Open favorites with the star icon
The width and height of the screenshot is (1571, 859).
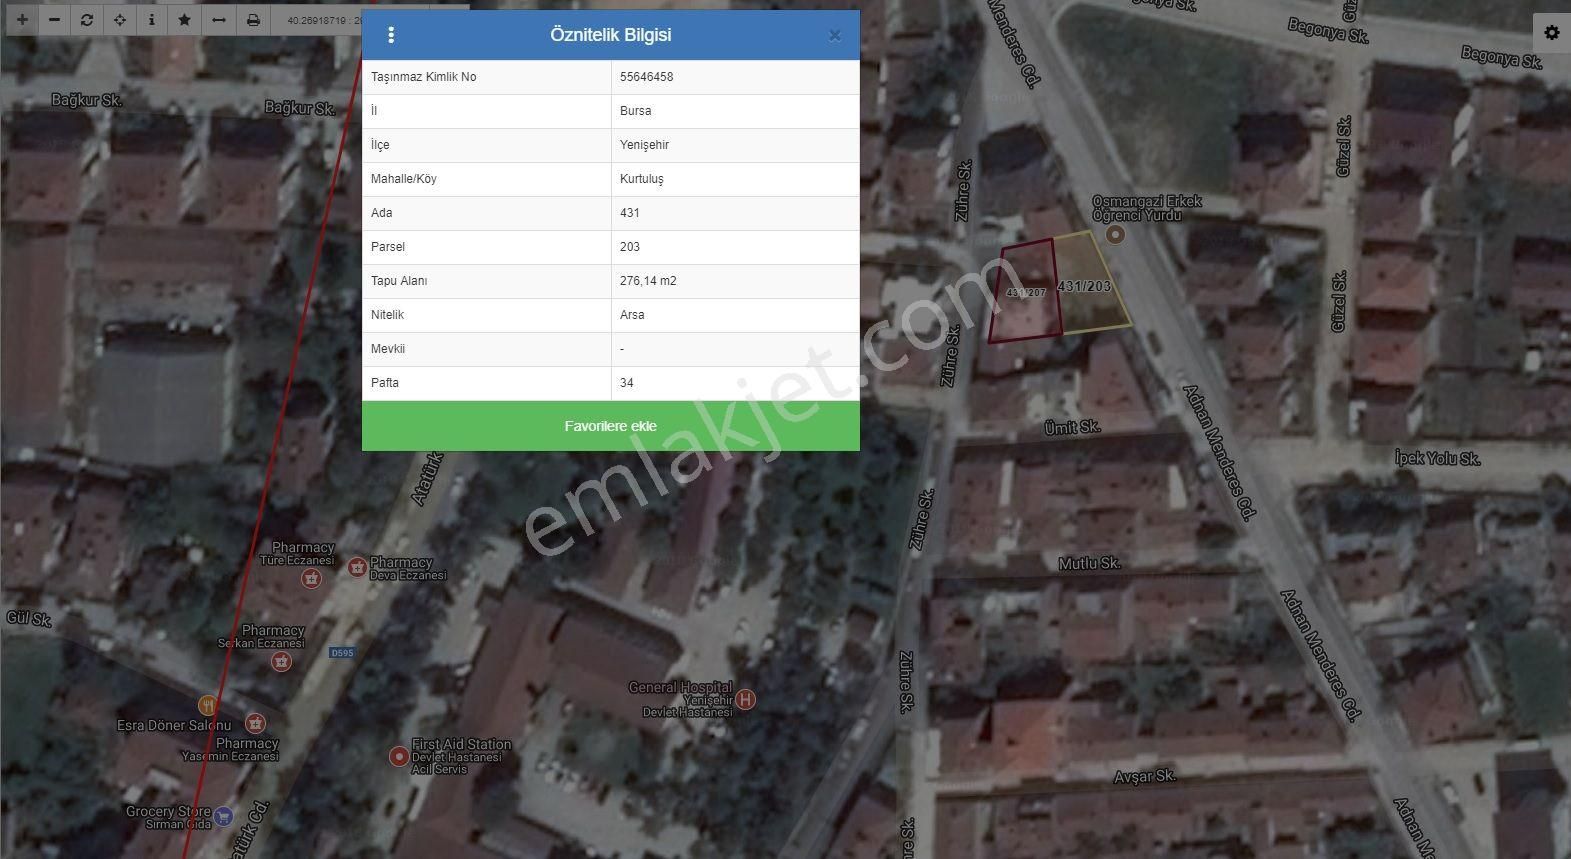[185, 20]
